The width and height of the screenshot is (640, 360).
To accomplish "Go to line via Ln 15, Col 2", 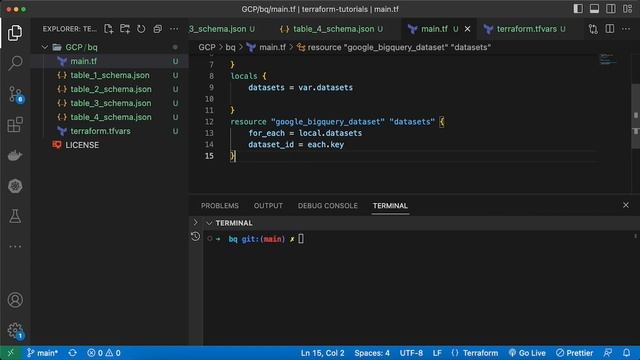I will [x=322, y=353].
